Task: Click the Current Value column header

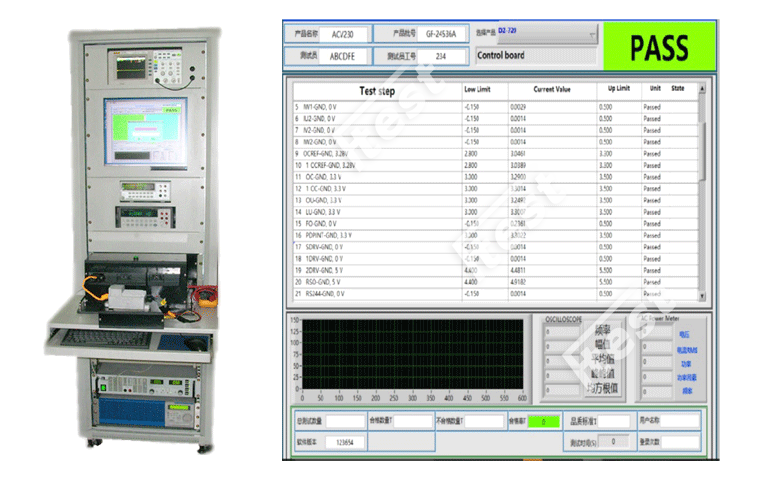Action: point(551,88)
